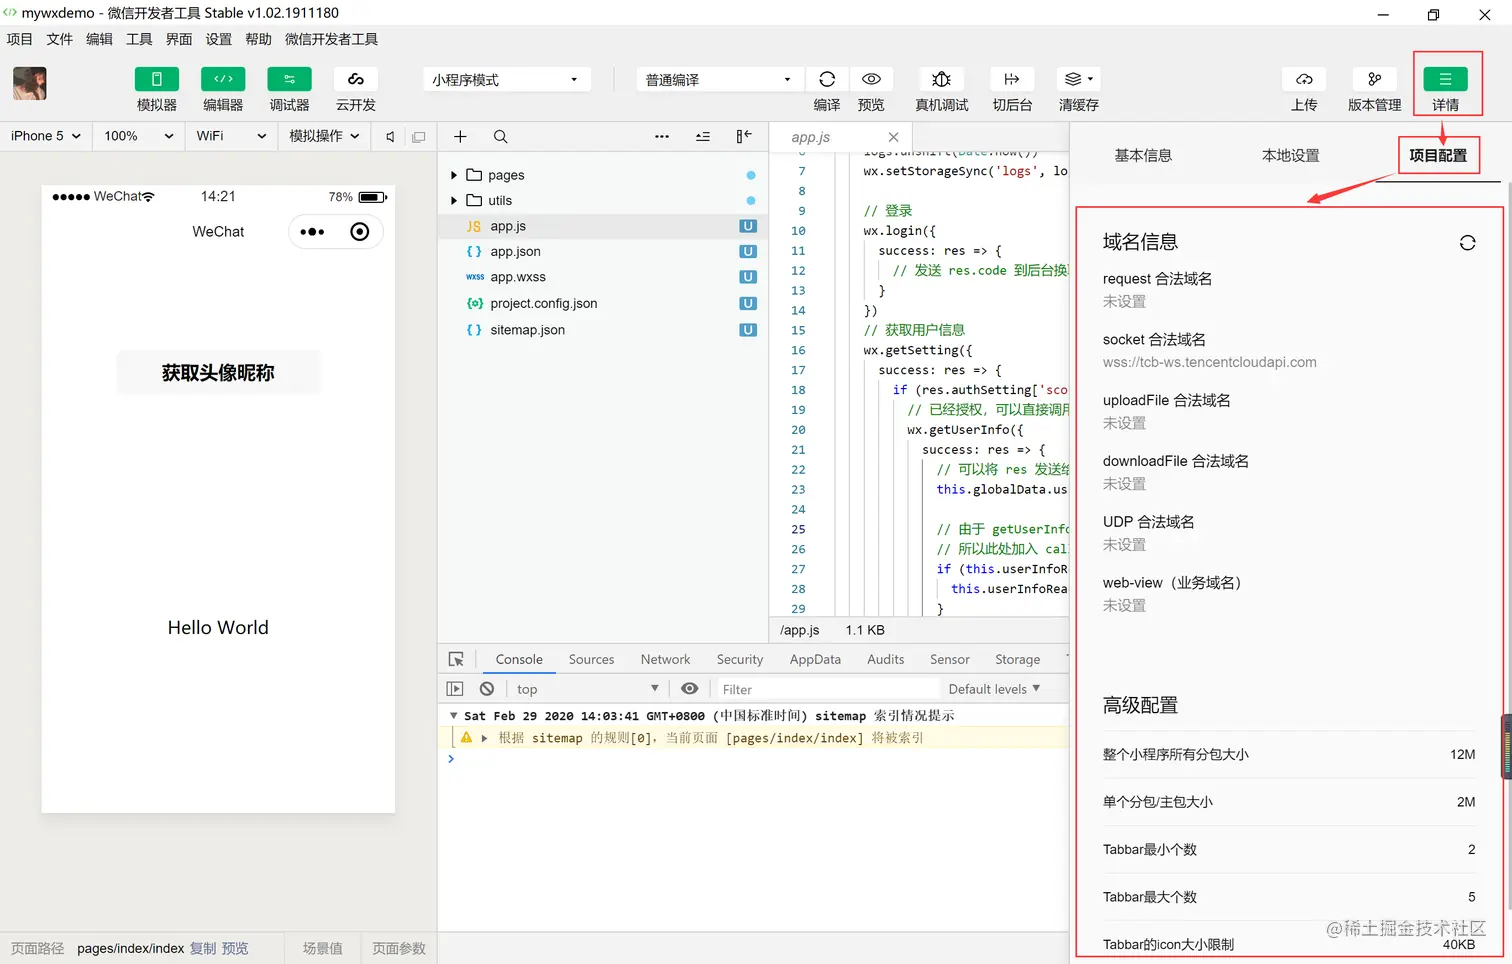This screenshot has height=964, width=1512.
Task: Toggle the Simulator panel icon
Action: click(x=156, y=79)
